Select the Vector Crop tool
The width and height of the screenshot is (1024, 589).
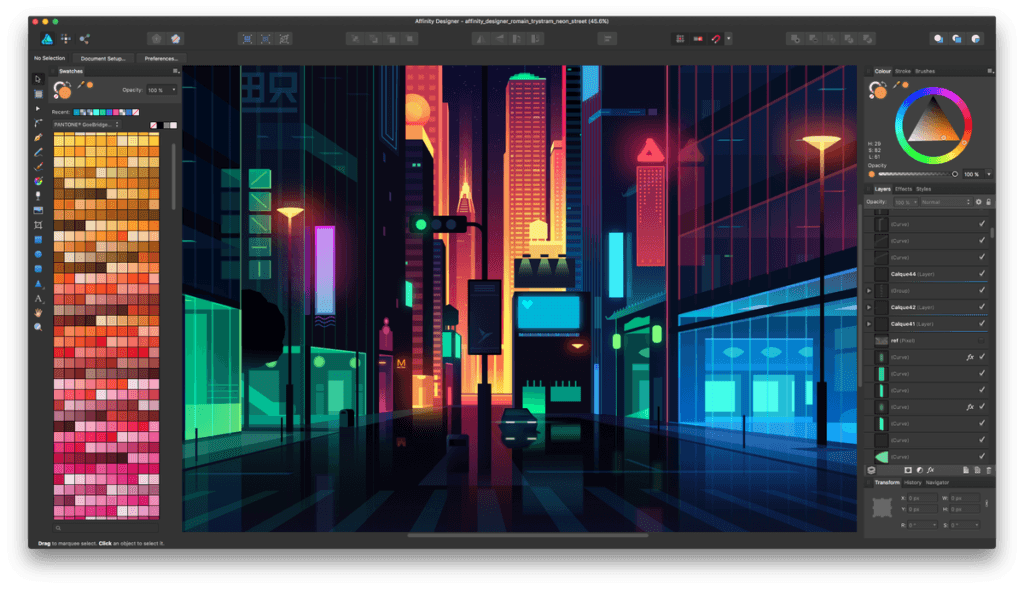(38, 225)
